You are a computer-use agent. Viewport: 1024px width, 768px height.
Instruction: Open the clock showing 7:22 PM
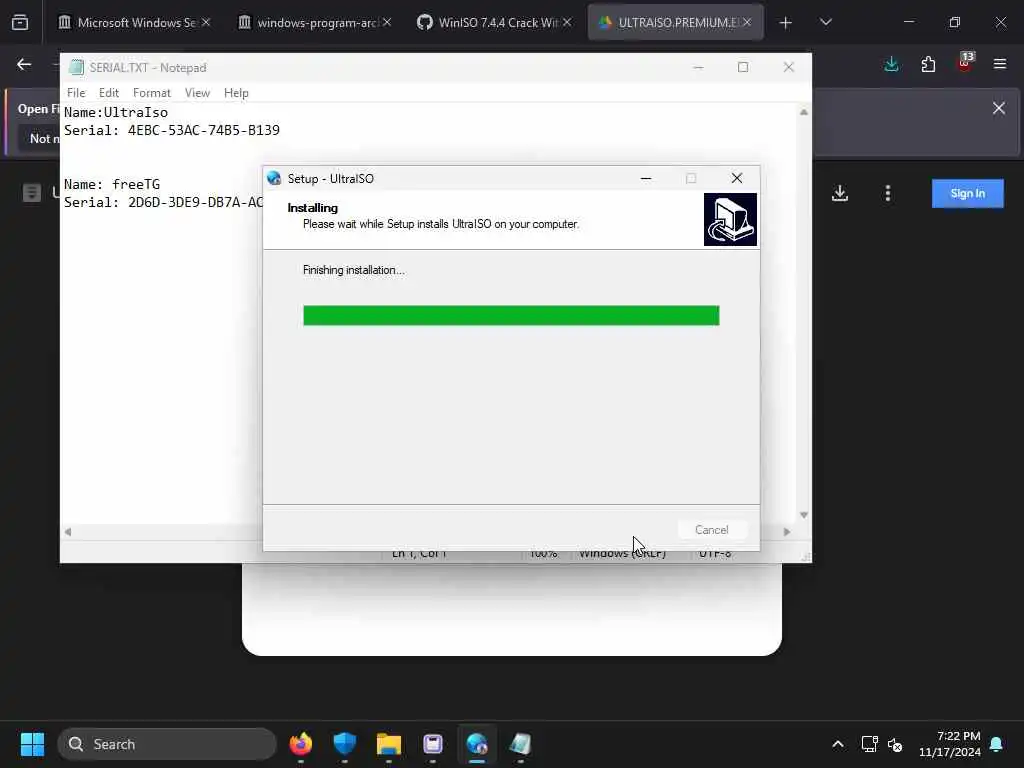click(x=950, y=744)
